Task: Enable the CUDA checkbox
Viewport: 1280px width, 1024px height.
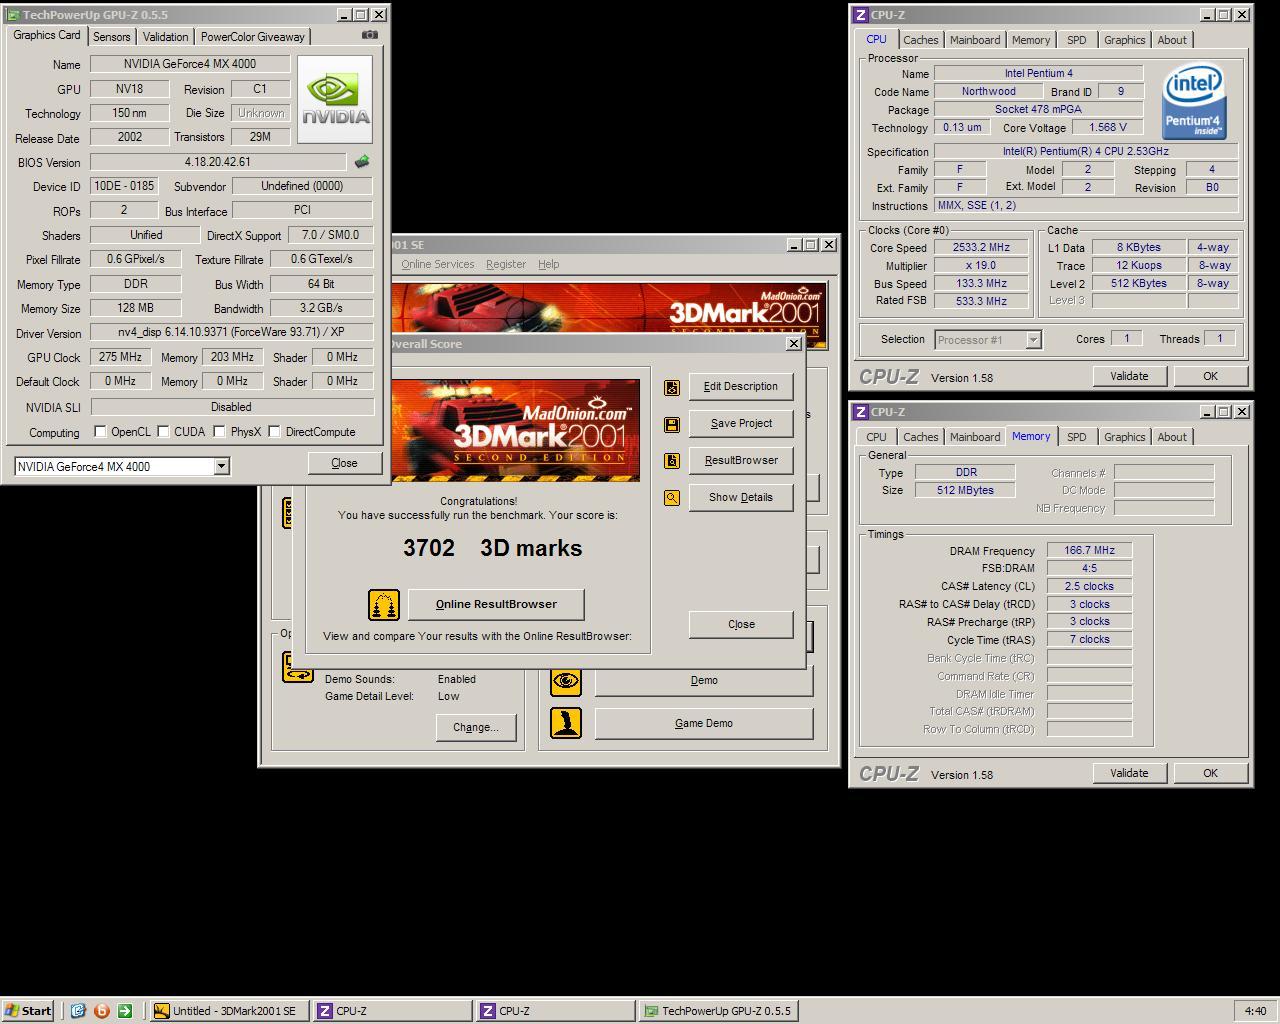Action: pyautogui.click(x=163, y=432)
